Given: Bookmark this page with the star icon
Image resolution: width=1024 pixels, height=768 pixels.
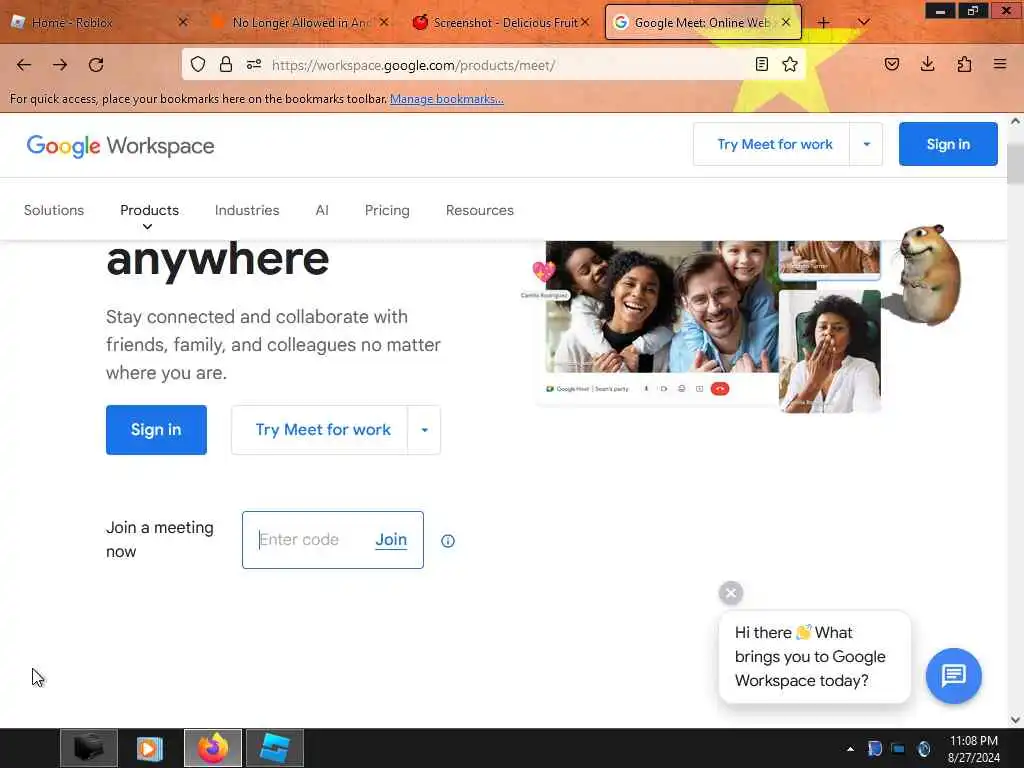Looking at the screenshot, I should tap(790, 64).
